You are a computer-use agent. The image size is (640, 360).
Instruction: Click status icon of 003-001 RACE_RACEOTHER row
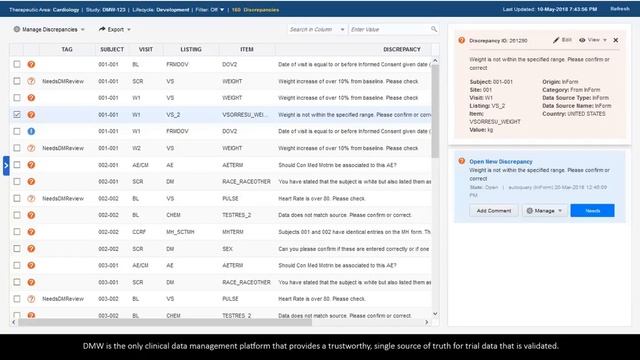pos(31,282)
